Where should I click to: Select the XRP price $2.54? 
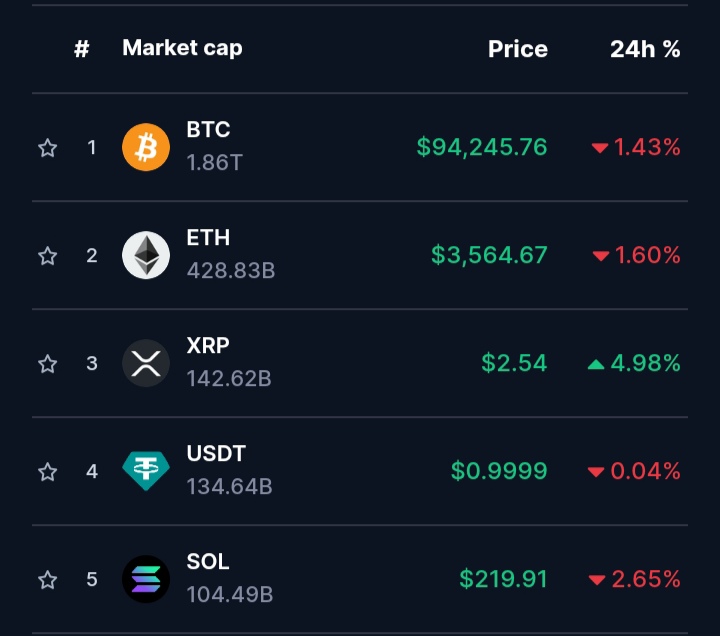pyautogui.click(x=514, y=363)
